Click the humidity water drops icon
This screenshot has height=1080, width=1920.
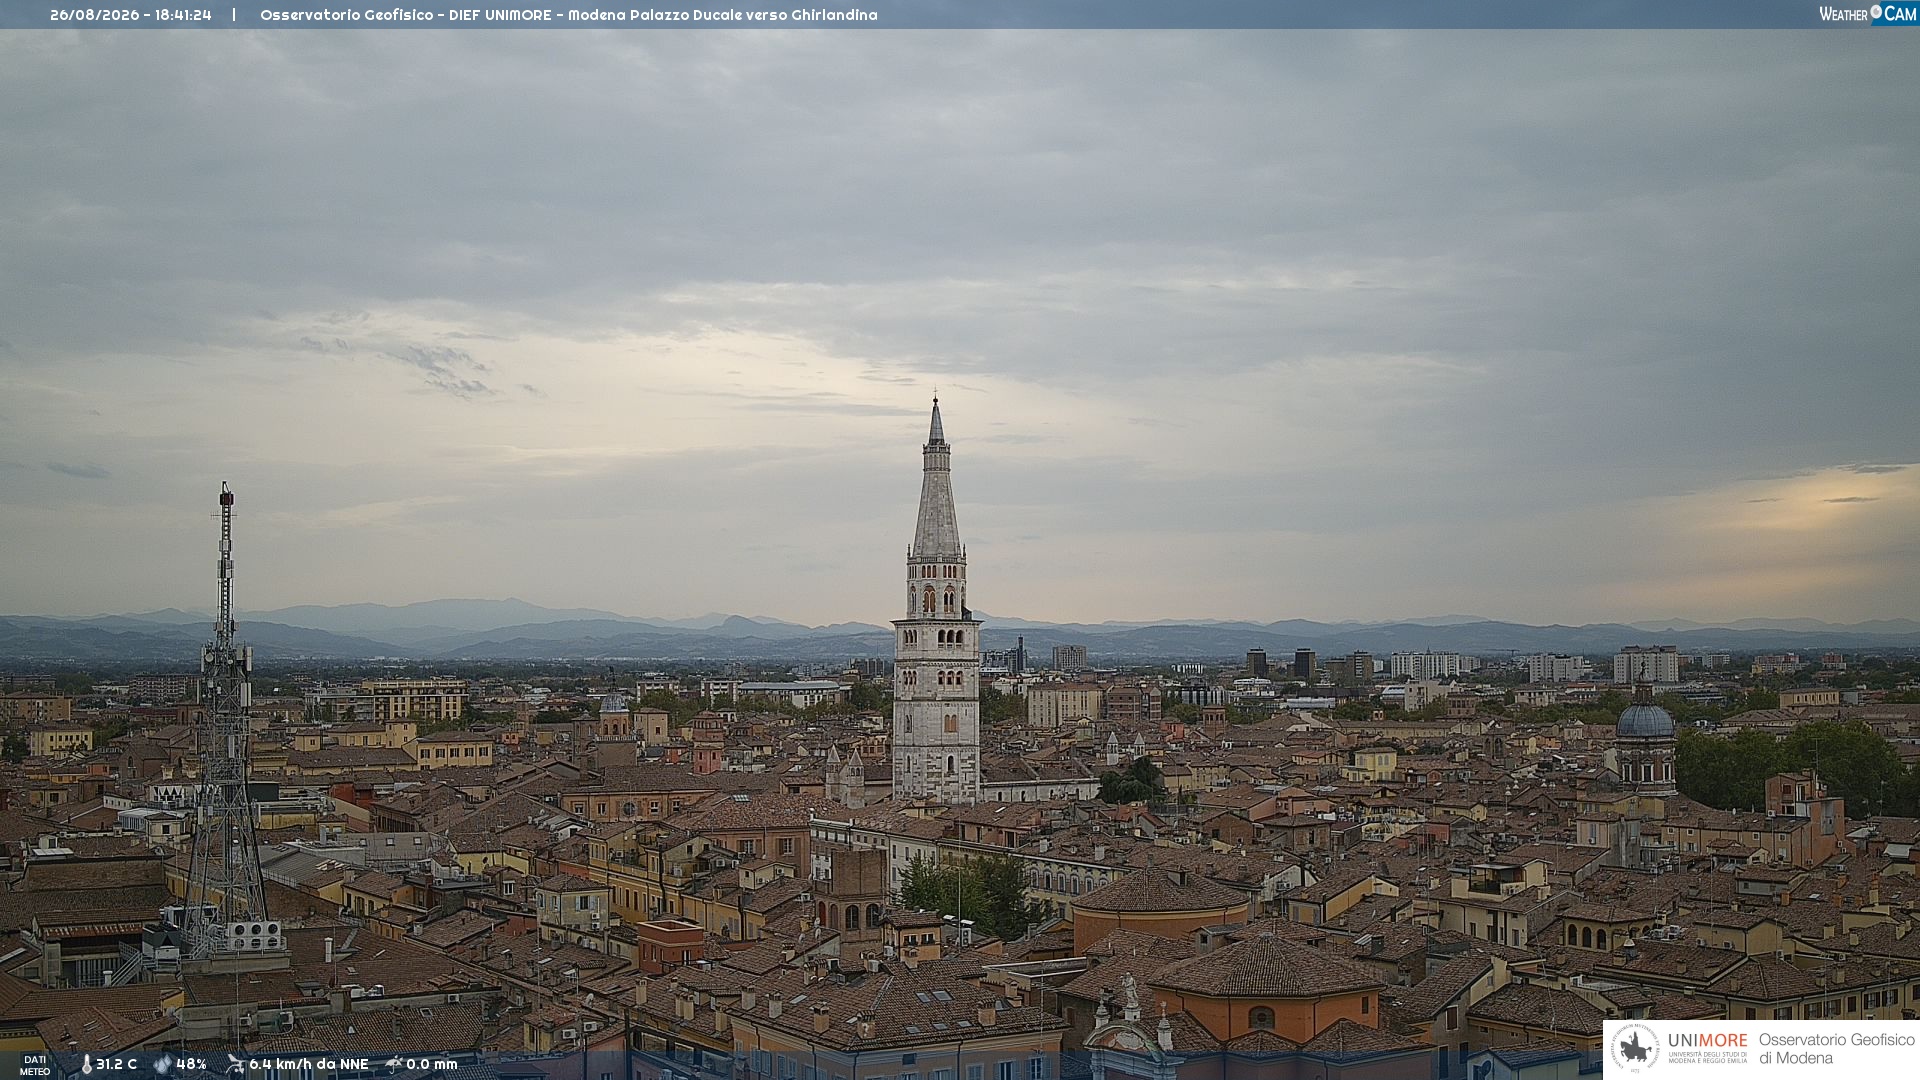(x=163, y=1065)
